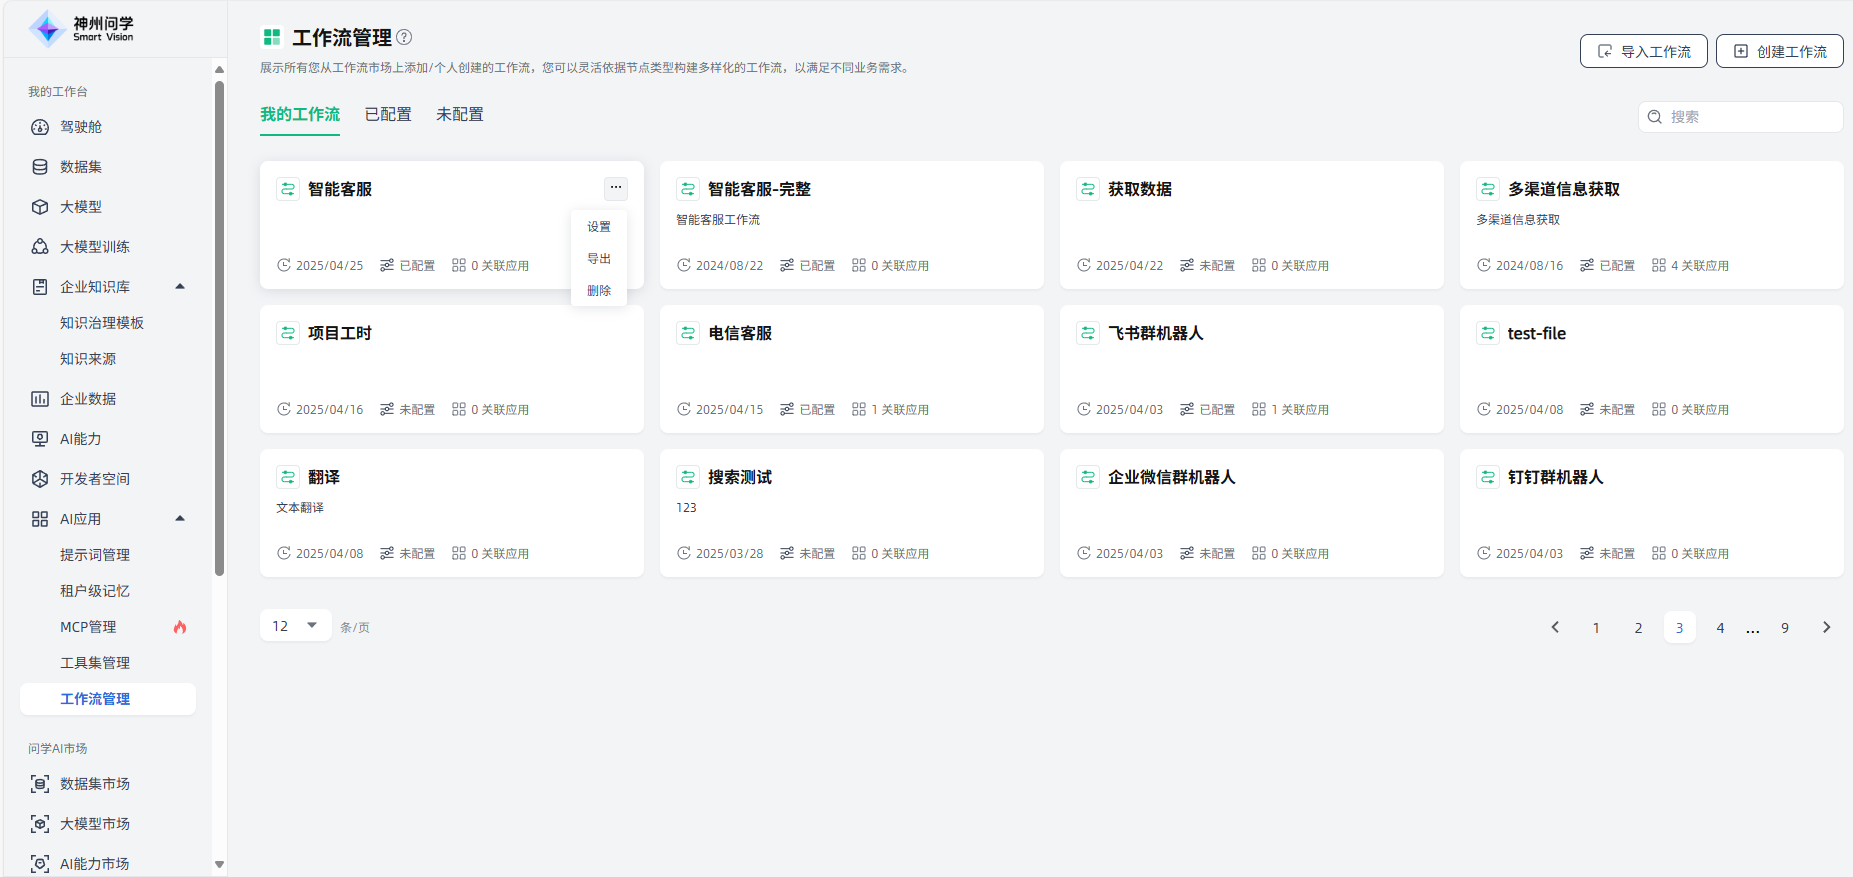The height and width of the screenshot is (877, 1853).
Task: Open the 大模型训练 training icon
Action: [x=40, y=247]
